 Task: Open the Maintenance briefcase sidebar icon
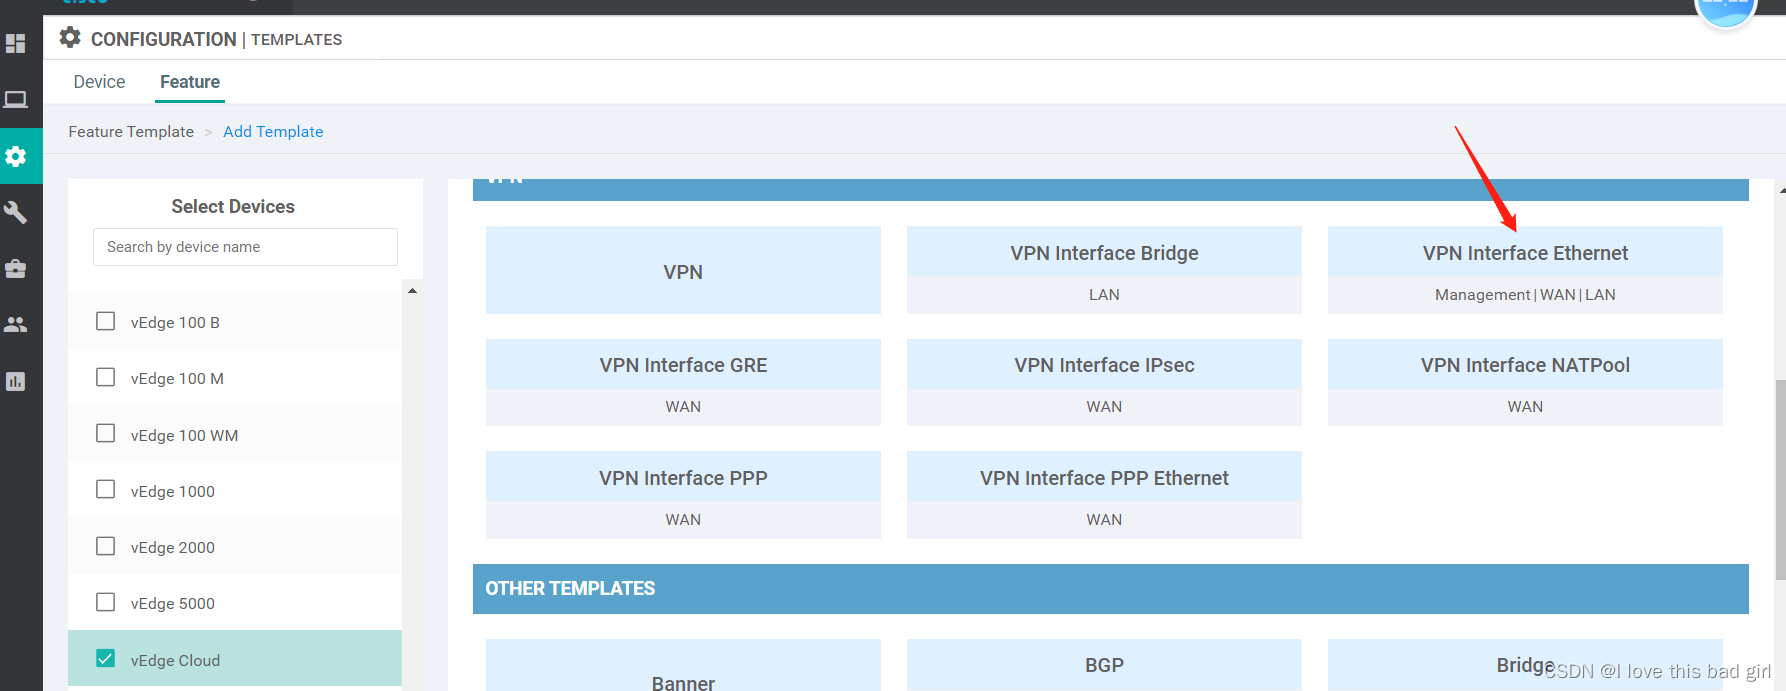pos(15,268)
